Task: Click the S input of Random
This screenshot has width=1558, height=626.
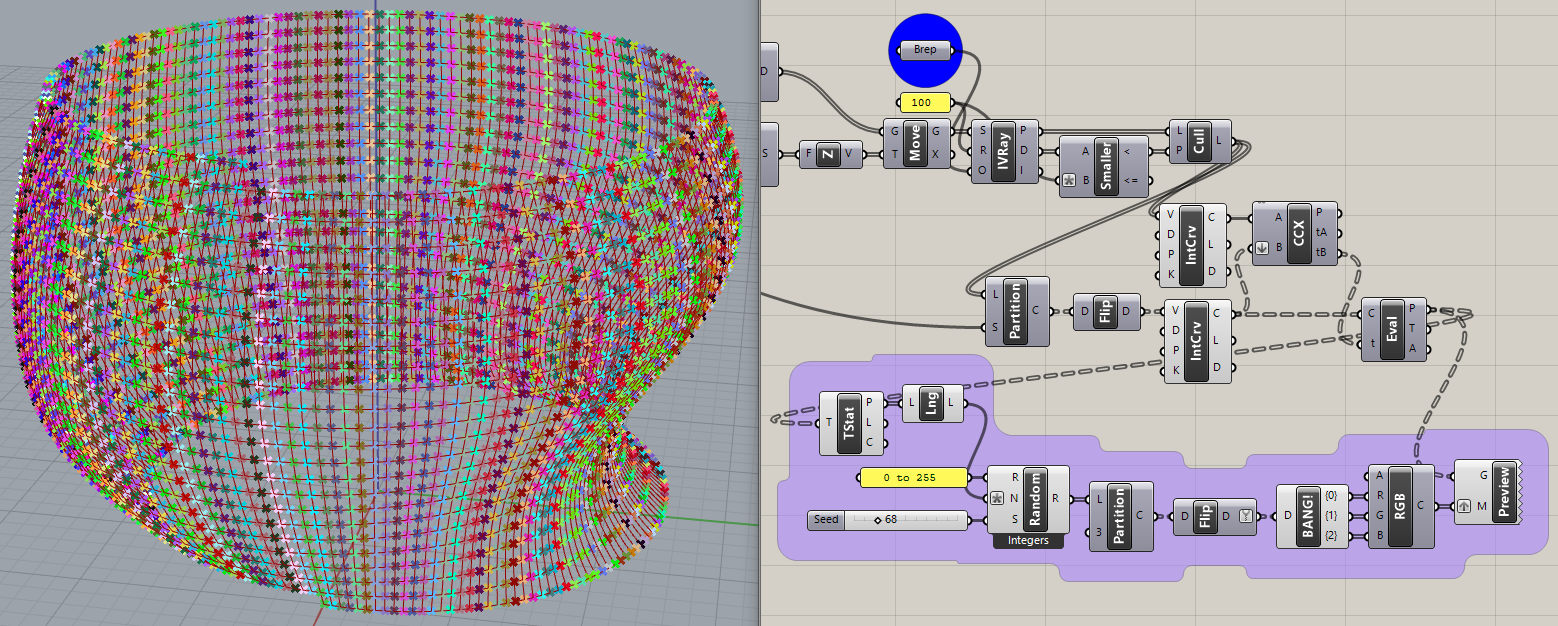Action: (x=1014, y=518)
